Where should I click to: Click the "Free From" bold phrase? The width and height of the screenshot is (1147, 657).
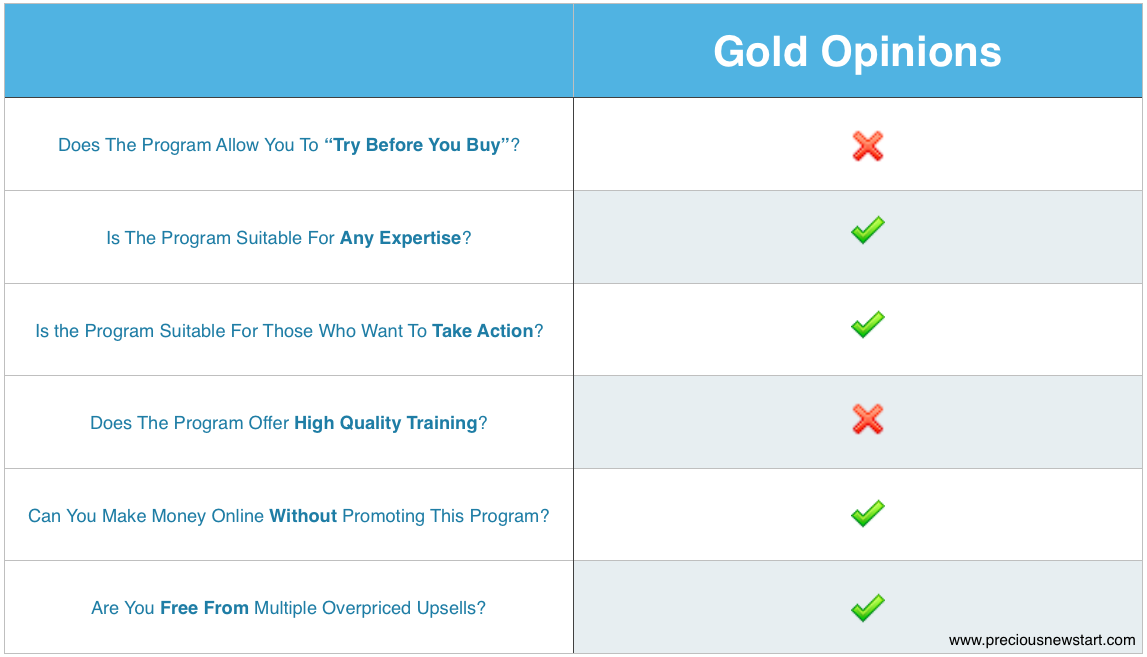204,608
